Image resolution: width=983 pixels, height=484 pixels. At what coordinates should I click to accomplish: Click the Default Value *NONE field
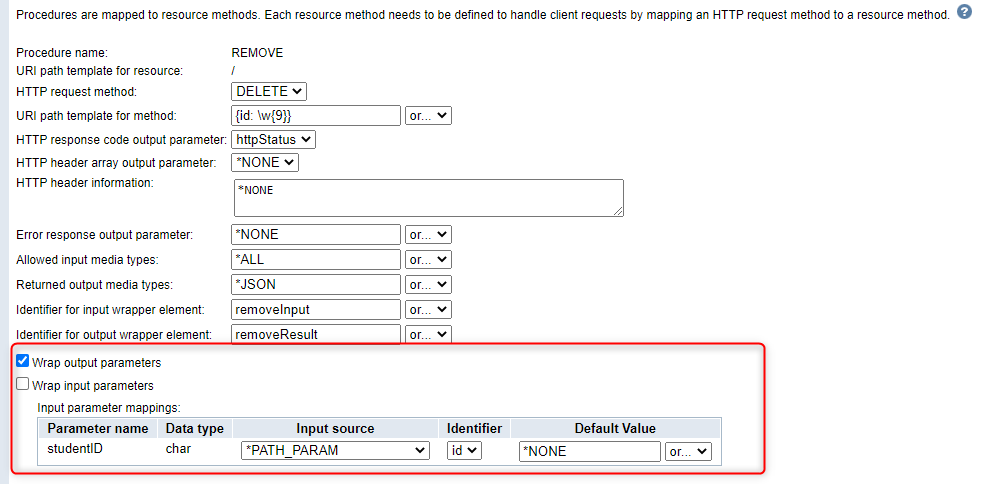pyautogui.click(x=589, y=452)
